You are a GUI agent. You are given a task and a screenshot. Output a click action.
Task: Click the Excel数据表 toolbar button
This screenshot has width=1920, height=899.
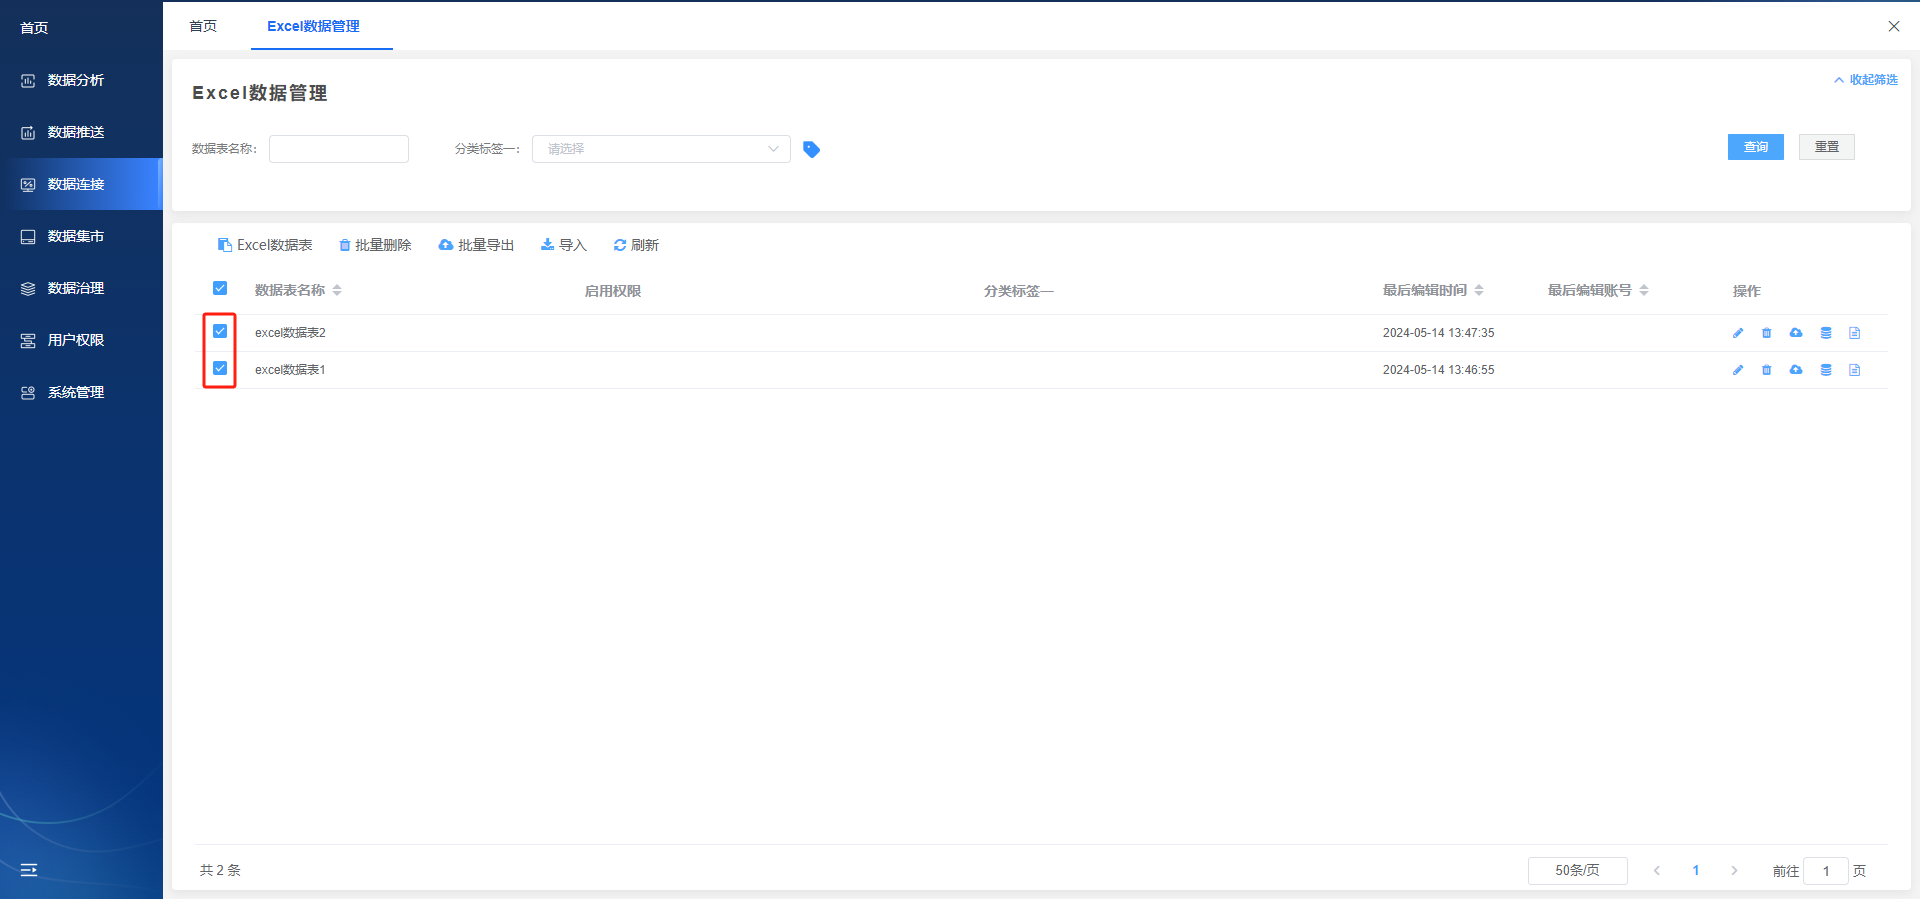pyautogui.click(x=265, y=245)
